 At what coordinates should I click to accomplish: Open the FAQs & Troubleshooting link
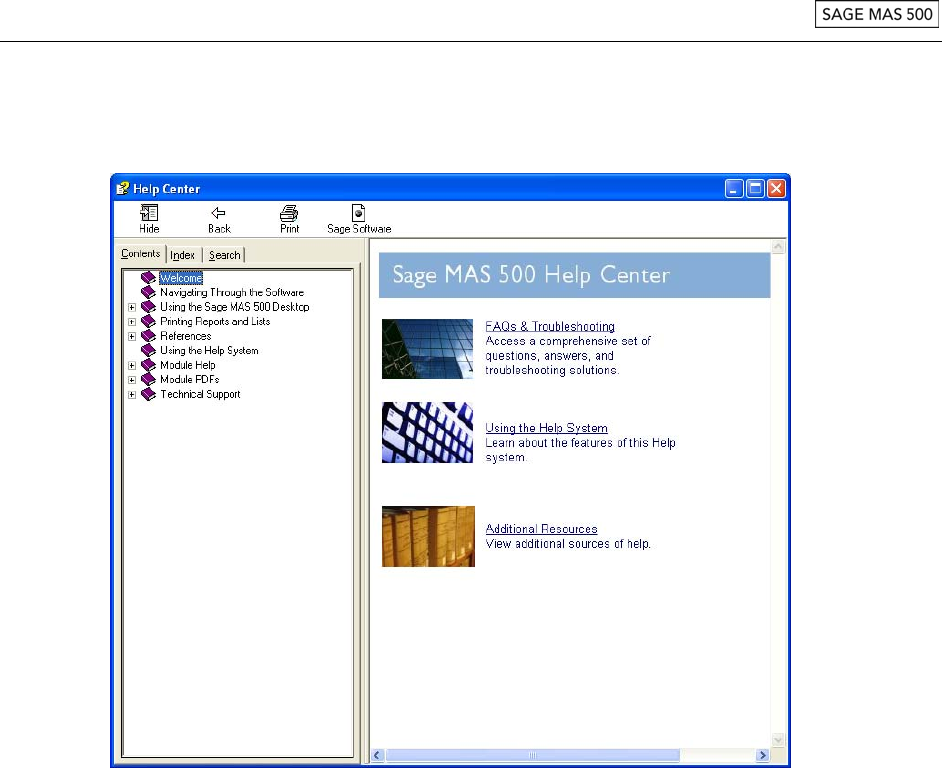[550, 326]
